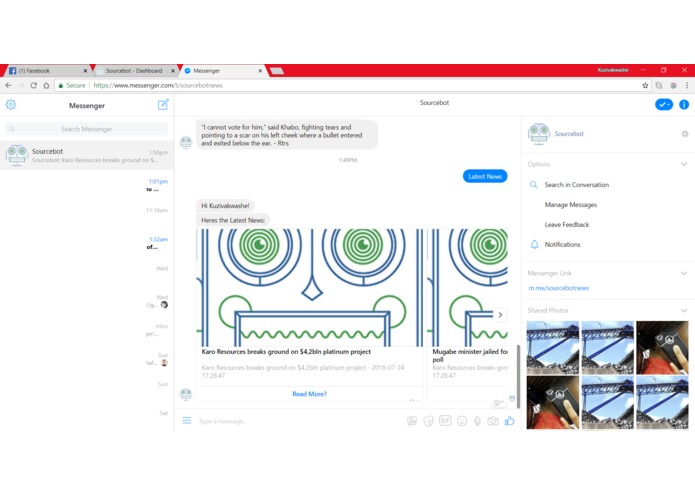Open Sourcebot profile settings gear

tap(685, 134)
